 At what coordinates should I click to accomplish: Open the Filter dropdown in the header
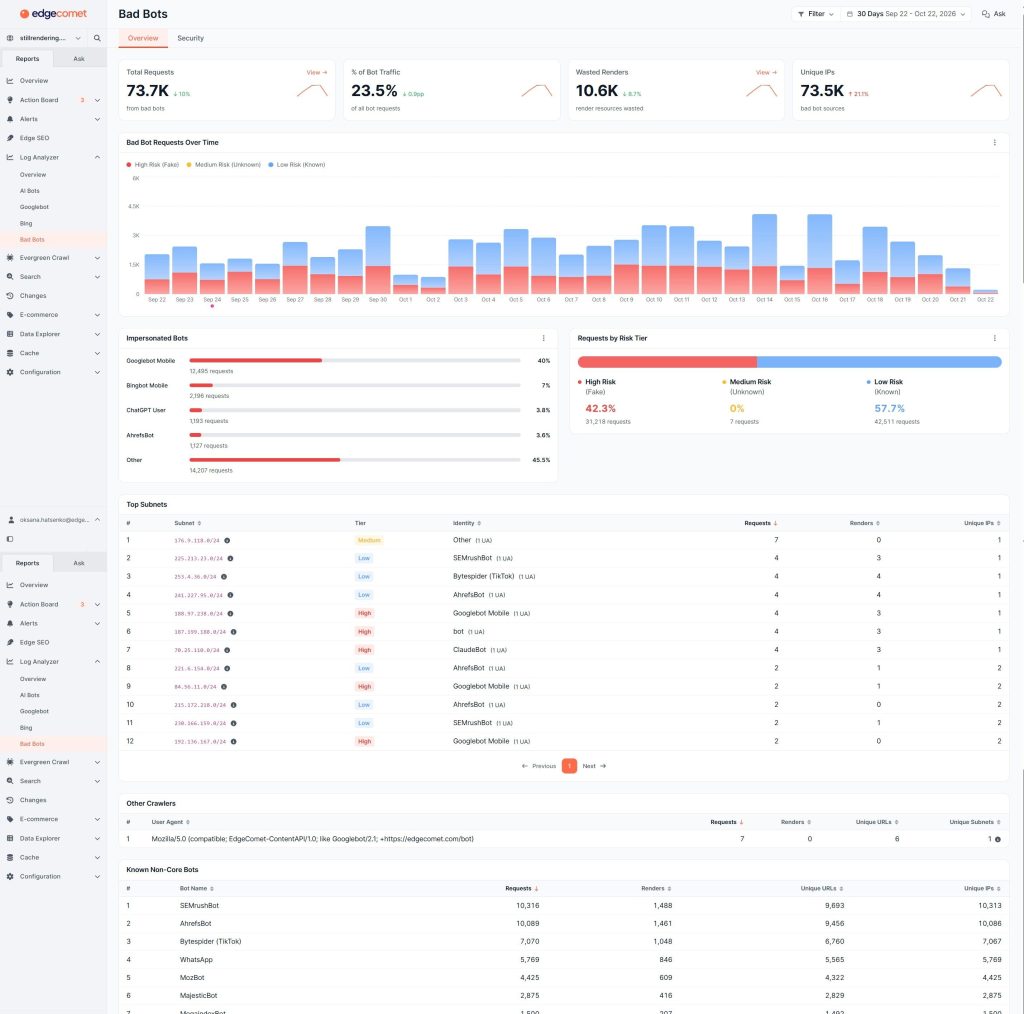click(x=816, y=14)
